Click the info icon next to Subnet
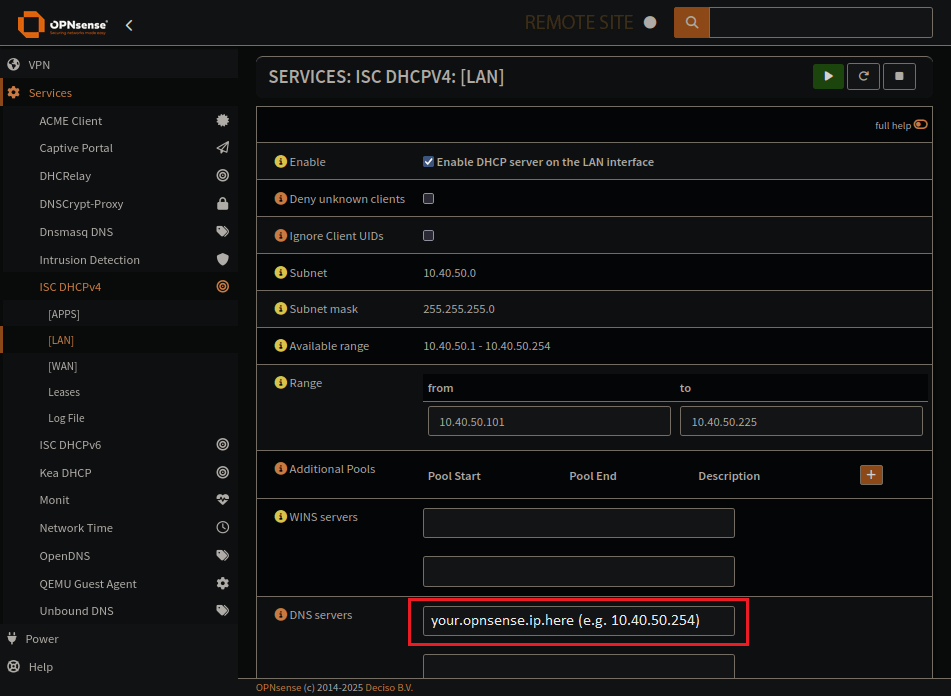The height and width of the screenshot is (696, 951). (280, 272)
